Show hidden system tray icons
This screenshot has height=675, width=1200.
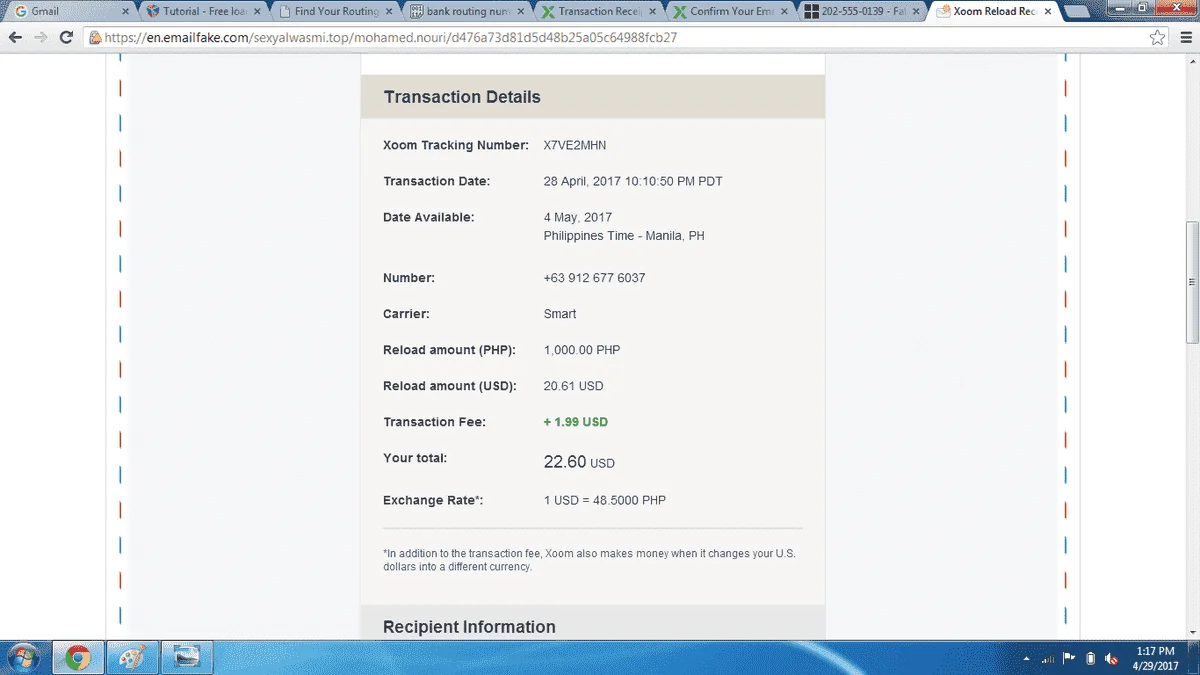pos(1028,659)
